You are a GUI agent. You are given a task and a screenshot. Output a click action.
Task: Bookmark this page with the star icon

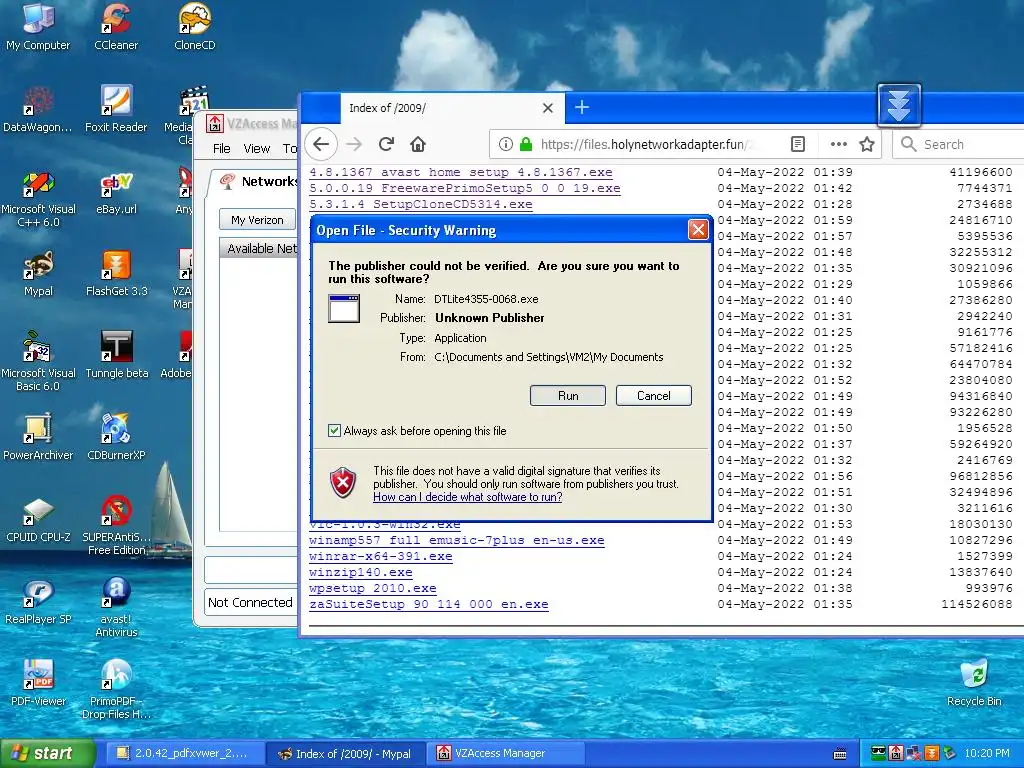(x=867, y=144)
